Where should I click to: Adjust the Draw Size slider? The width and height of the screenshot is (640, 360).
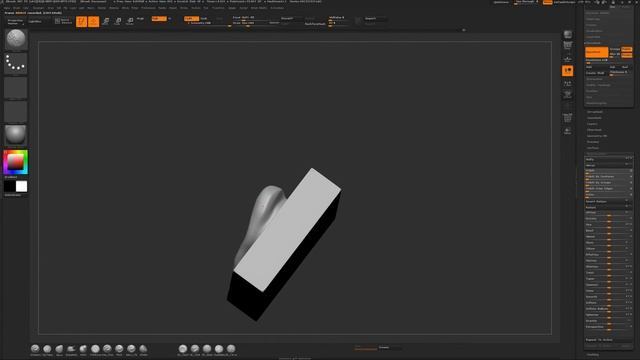pos(250,23)
